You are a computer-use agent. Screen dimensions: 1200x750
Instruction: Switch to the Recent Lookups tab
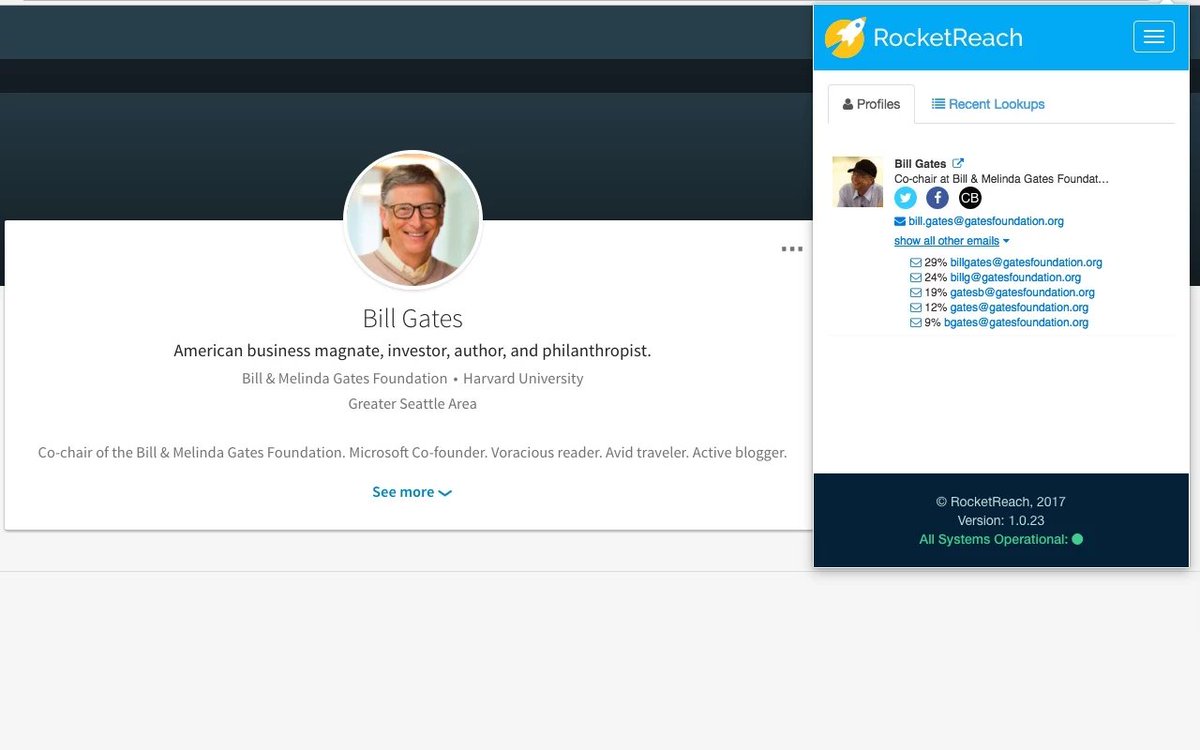tap(988, 104)
